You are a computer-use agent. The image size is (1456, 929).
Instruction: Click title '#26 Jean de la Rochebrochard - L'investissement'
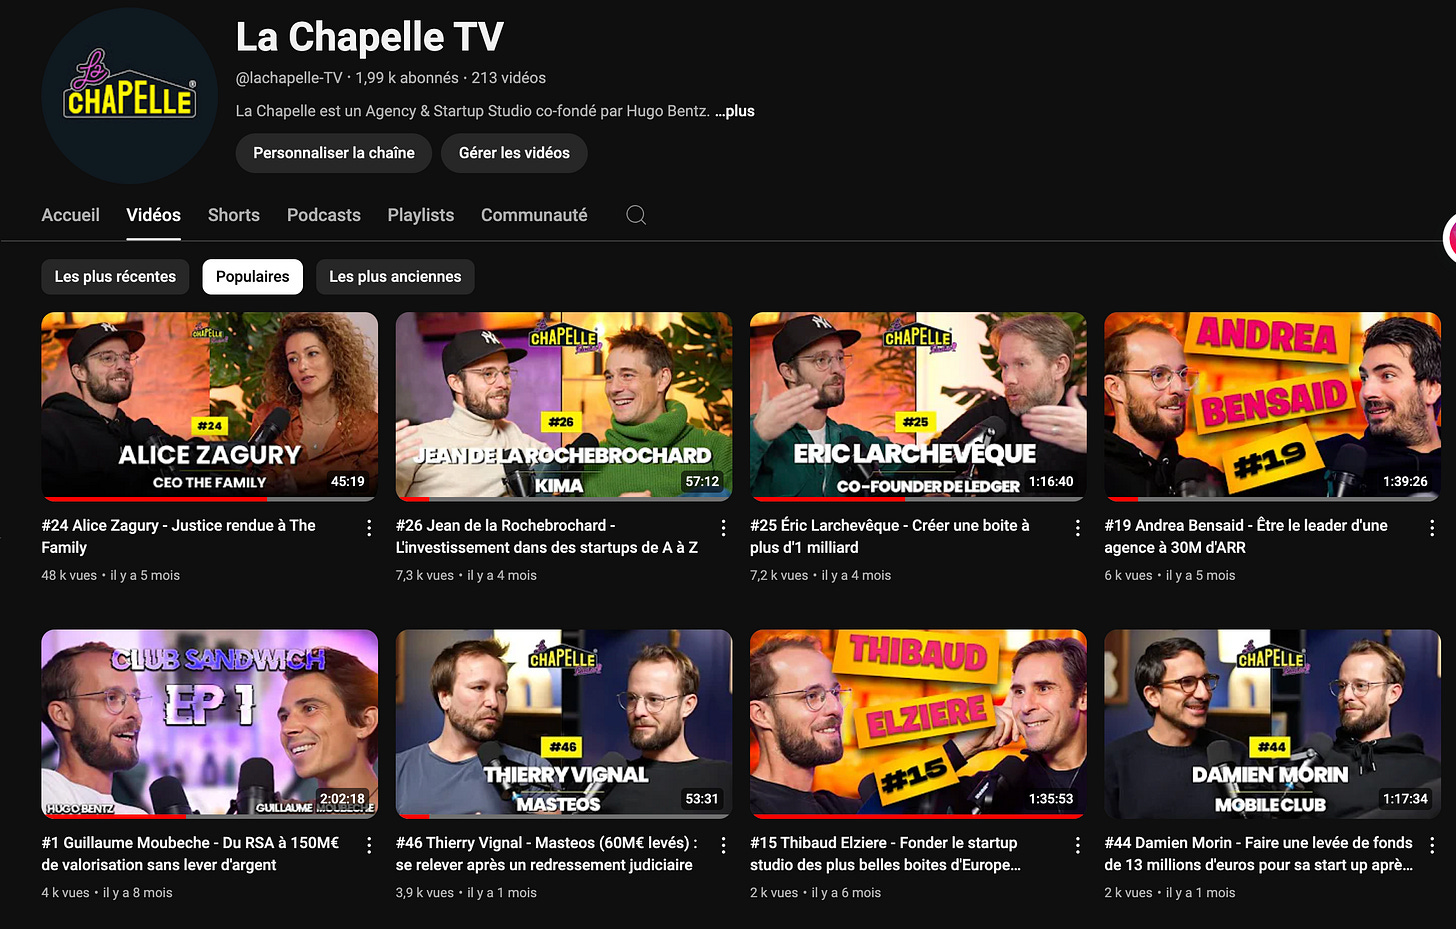547,536
